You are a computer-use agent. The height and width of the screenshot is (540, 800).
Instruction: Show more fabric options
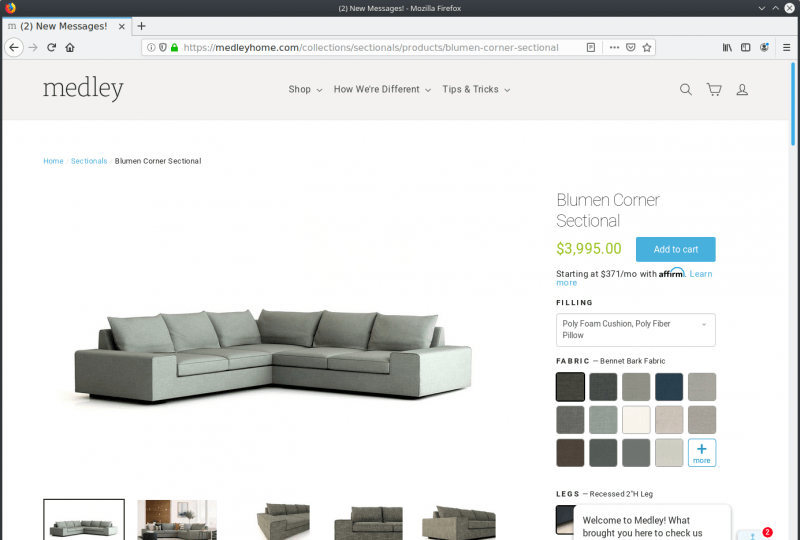(702, 453)
